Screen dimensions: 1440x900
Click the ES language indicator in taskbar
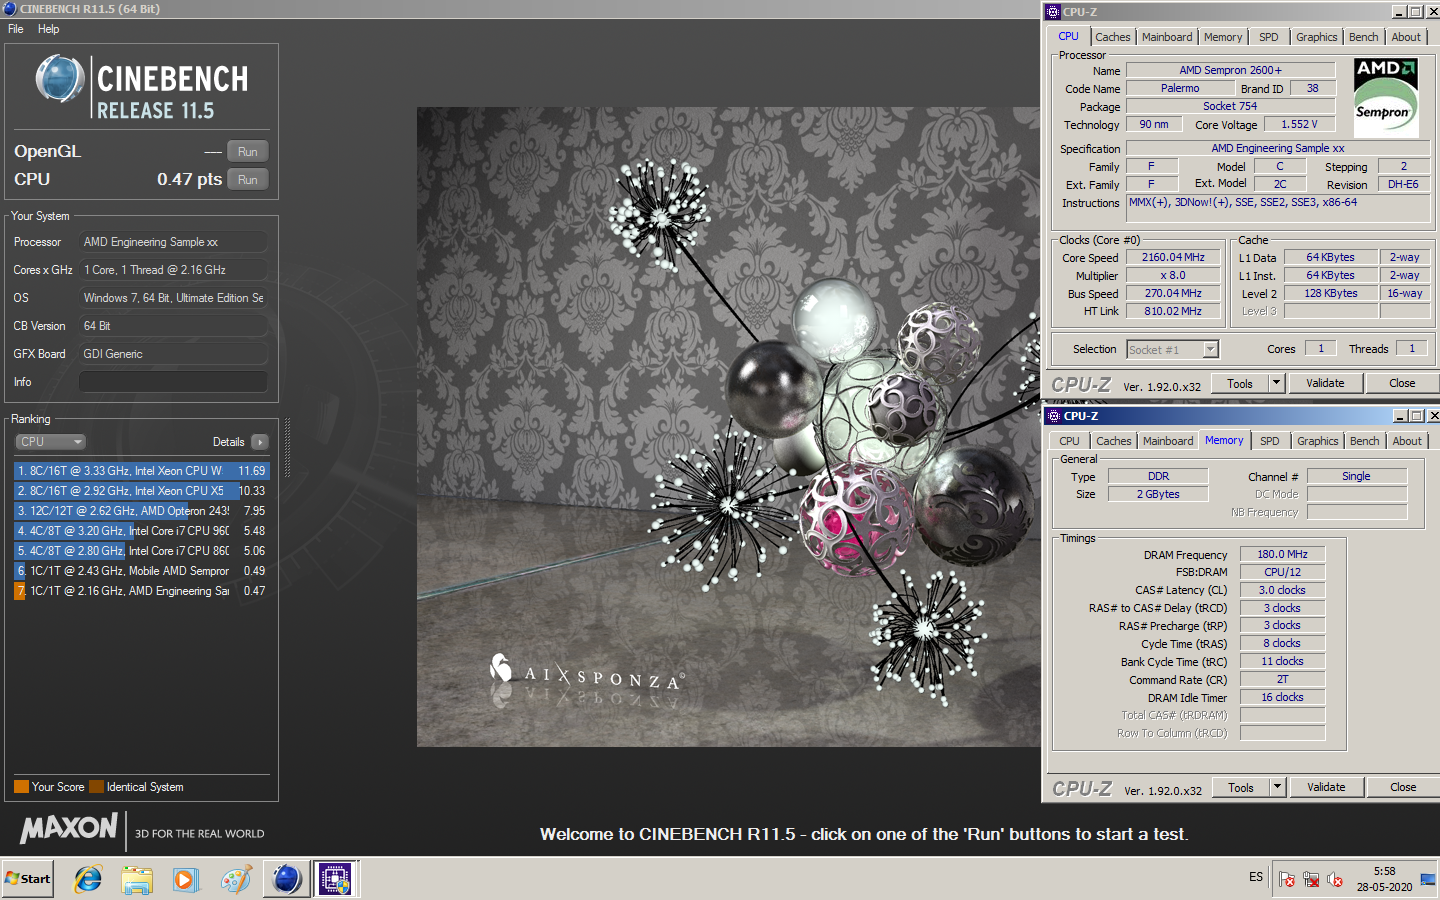pyautogui.click(x=1256, y=877)
